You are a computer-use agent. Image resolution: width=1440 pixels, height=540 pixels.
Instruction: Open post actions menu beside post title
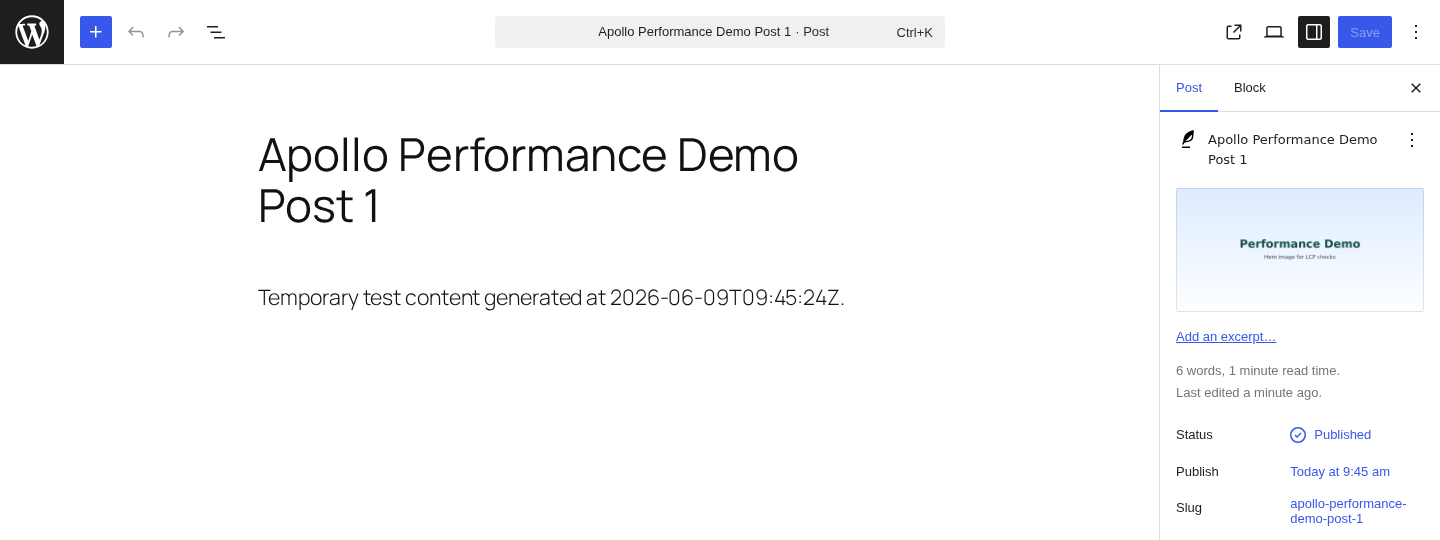[1412, 140]
